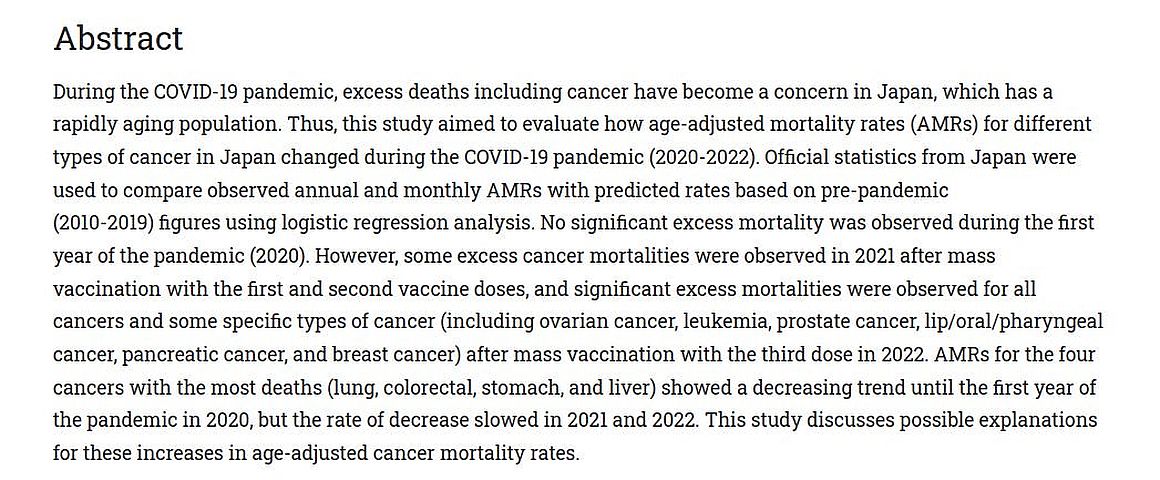Click the Abstract heading

click(118, 38)
